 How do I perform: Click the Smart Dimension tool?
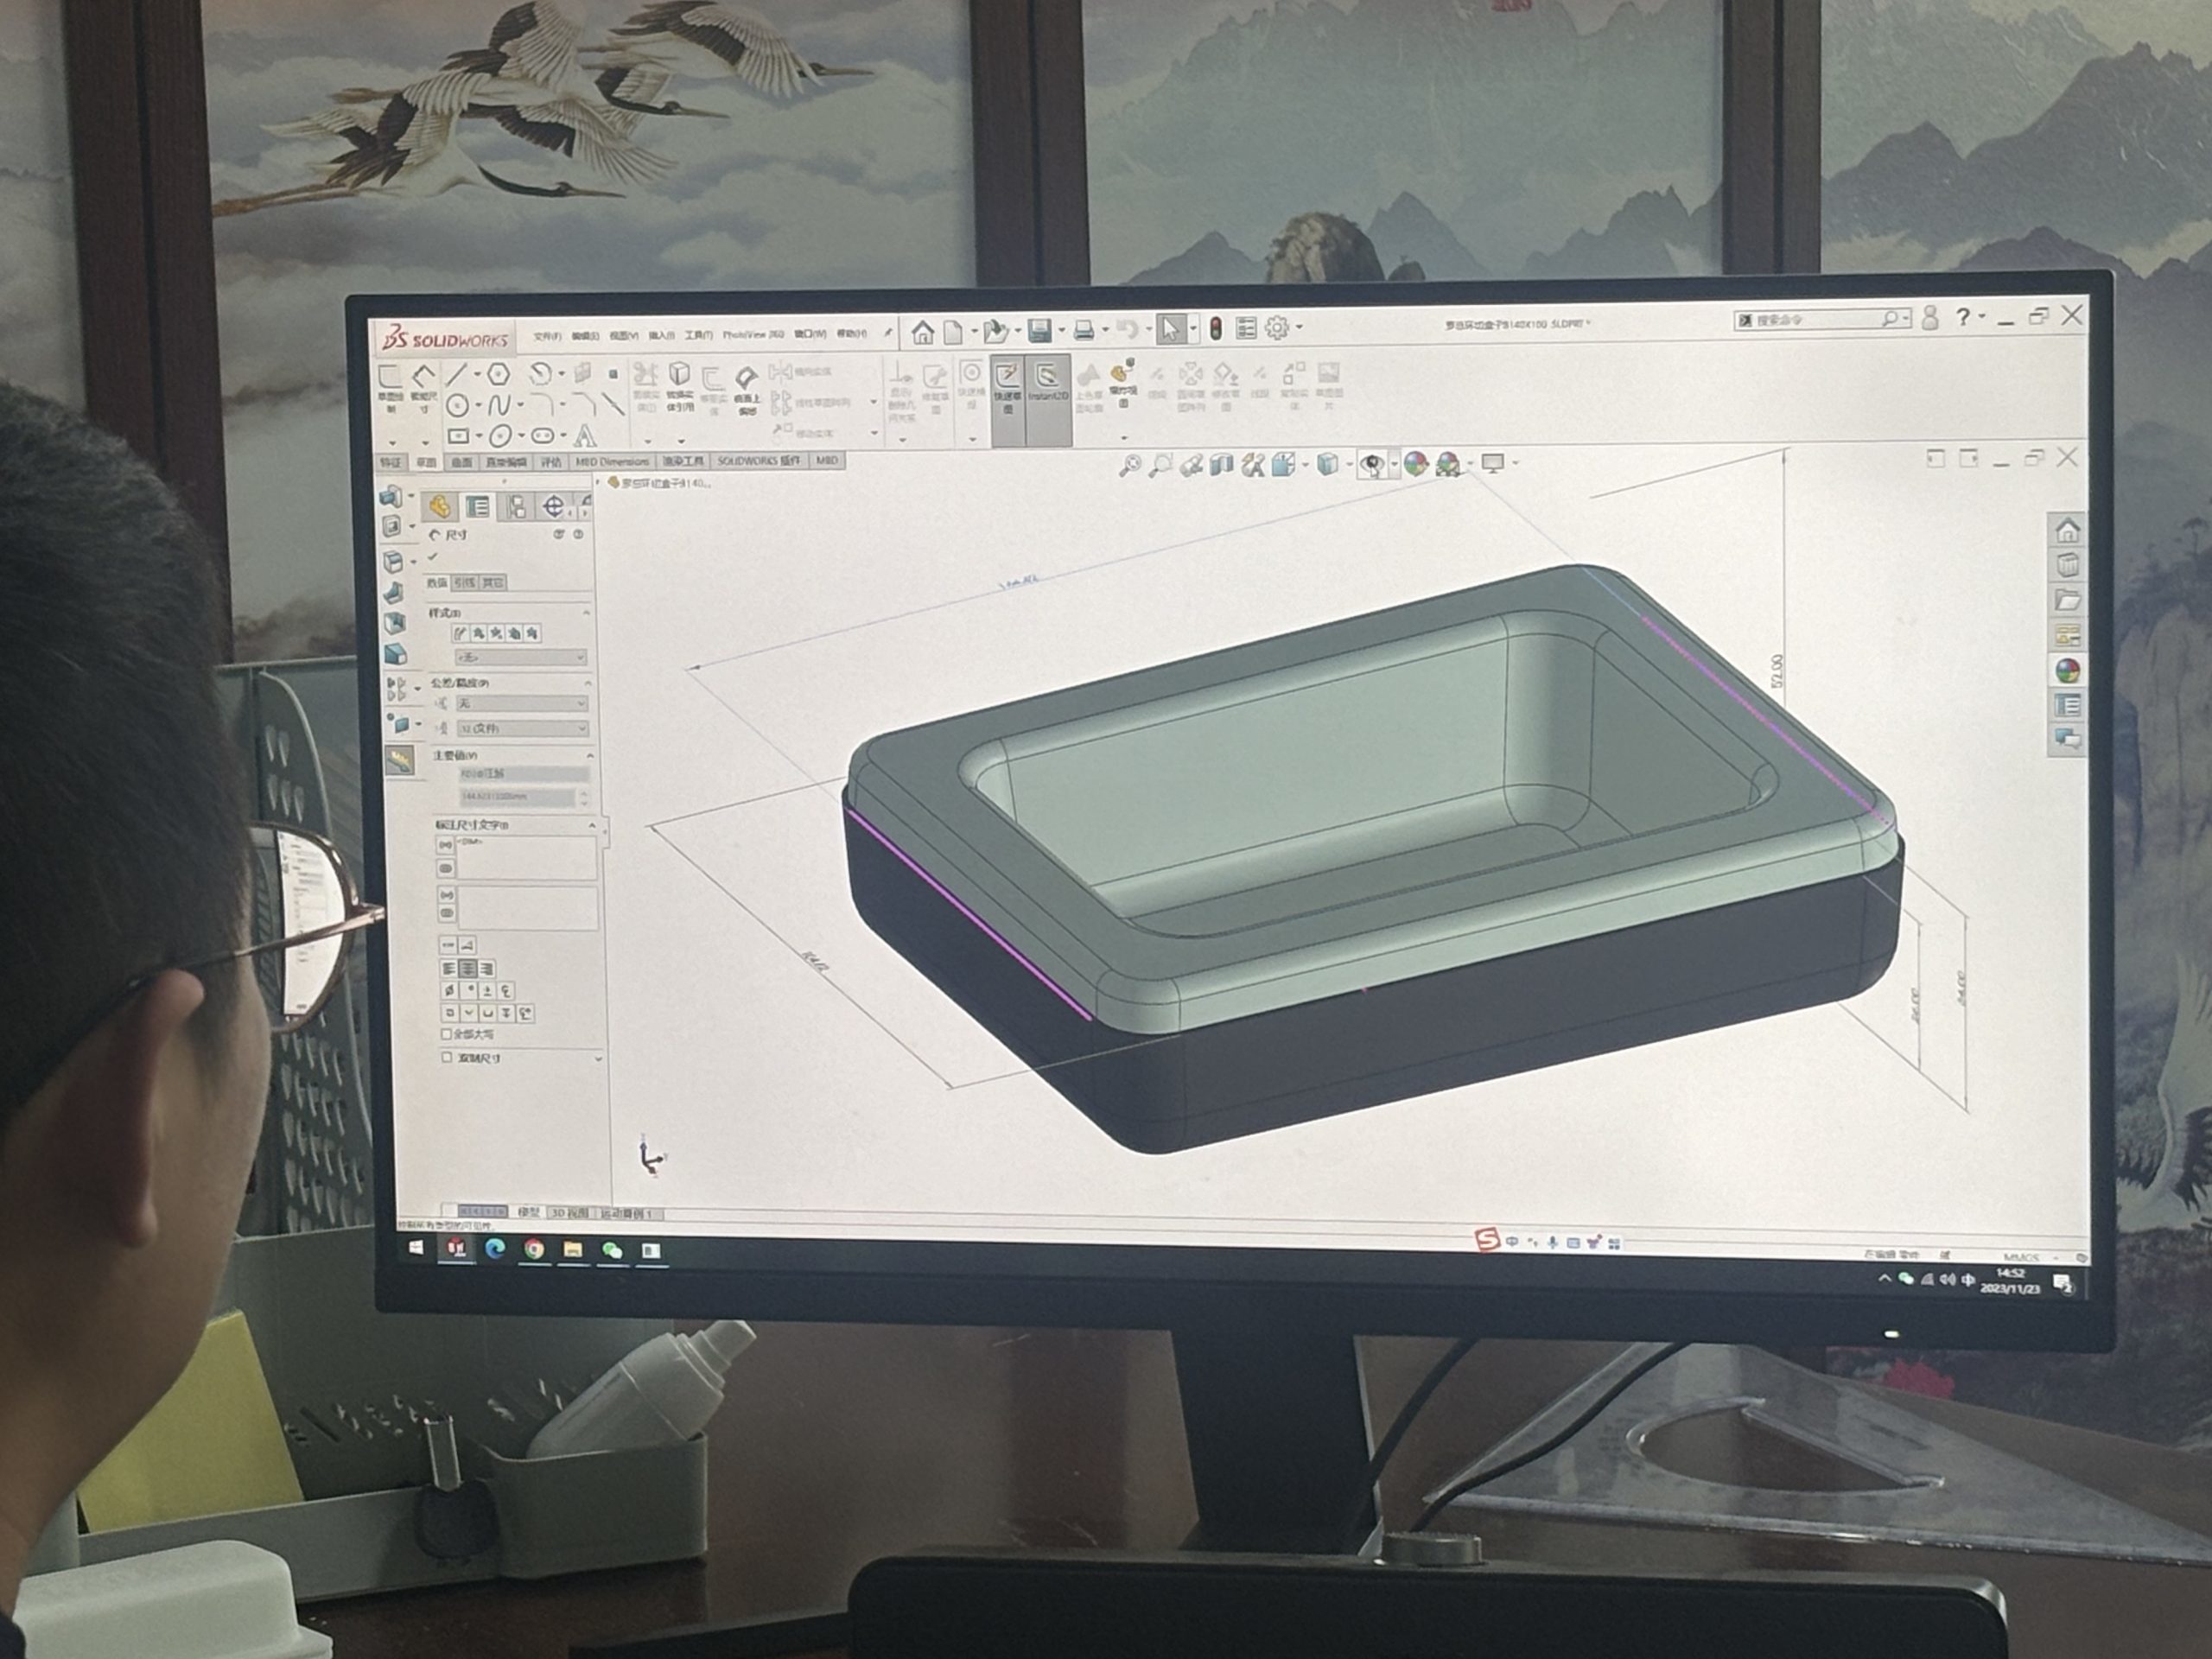click(423, 386)
